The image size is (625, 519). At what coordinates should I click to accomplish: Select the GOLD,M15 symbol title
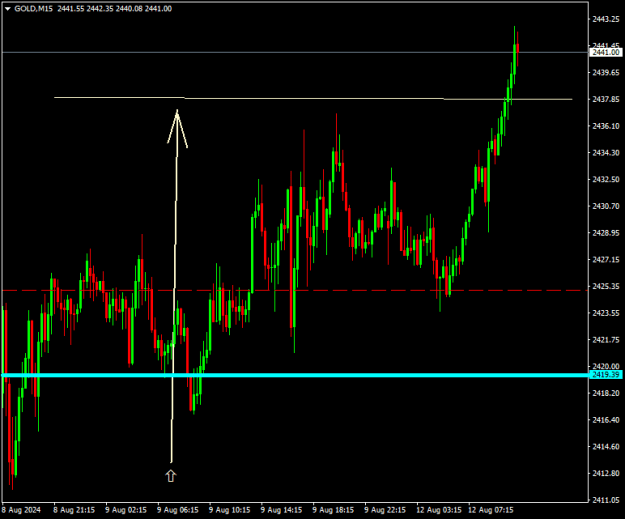coord(33,9)
